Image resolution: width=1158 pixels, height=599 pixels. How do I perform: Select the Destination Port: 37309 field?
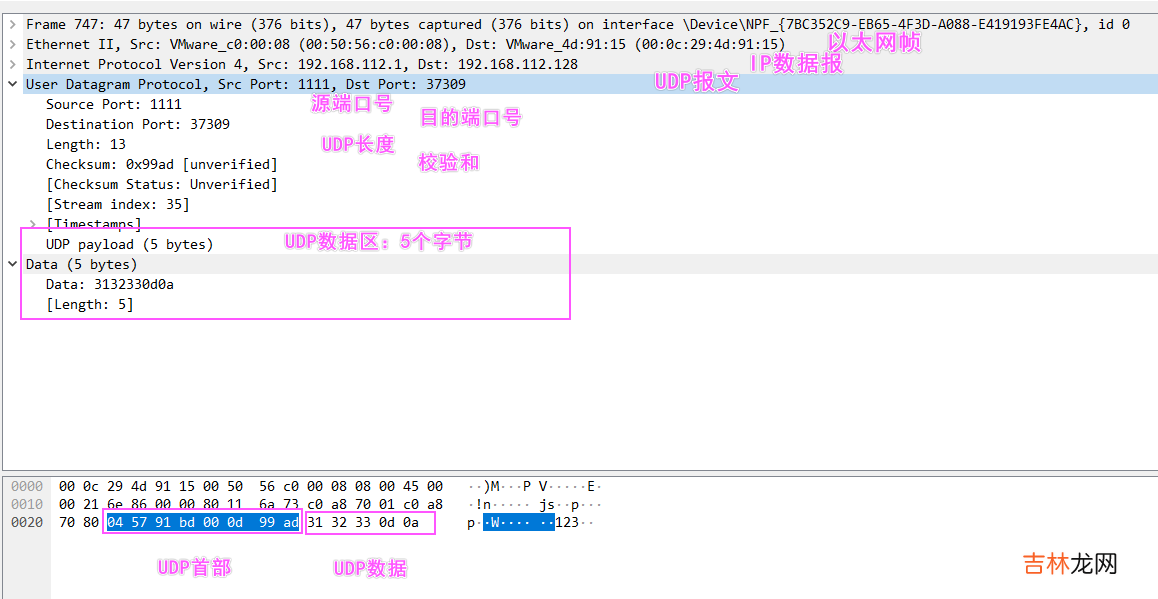pos(137,124)
